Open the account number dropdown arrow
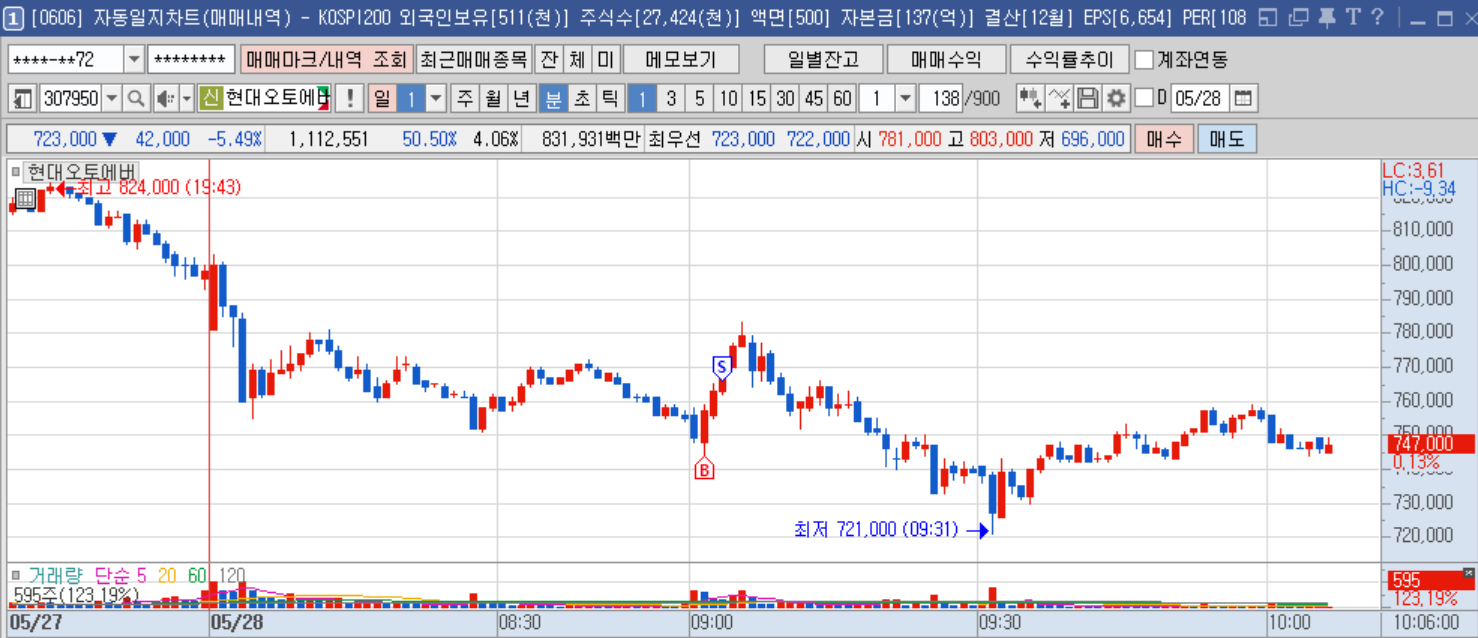 [134, 60]
